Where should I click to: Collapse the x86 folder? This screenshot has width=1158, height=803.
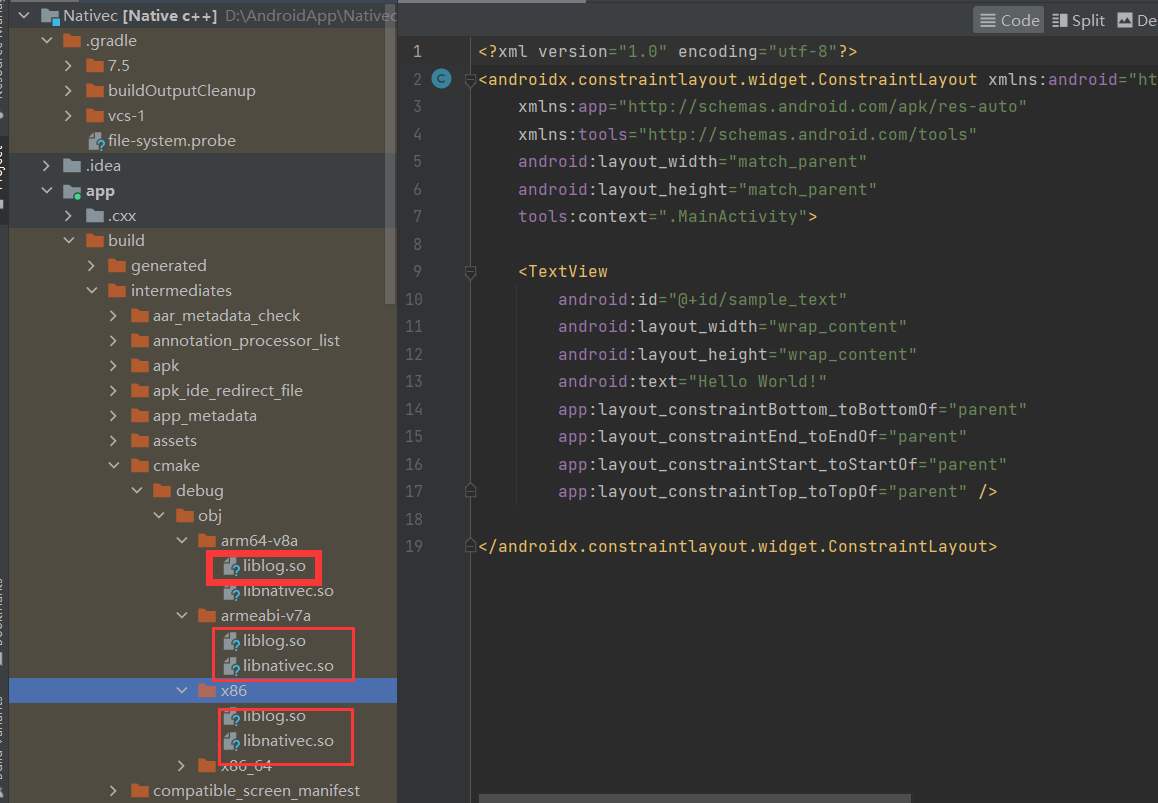(182, 691)
